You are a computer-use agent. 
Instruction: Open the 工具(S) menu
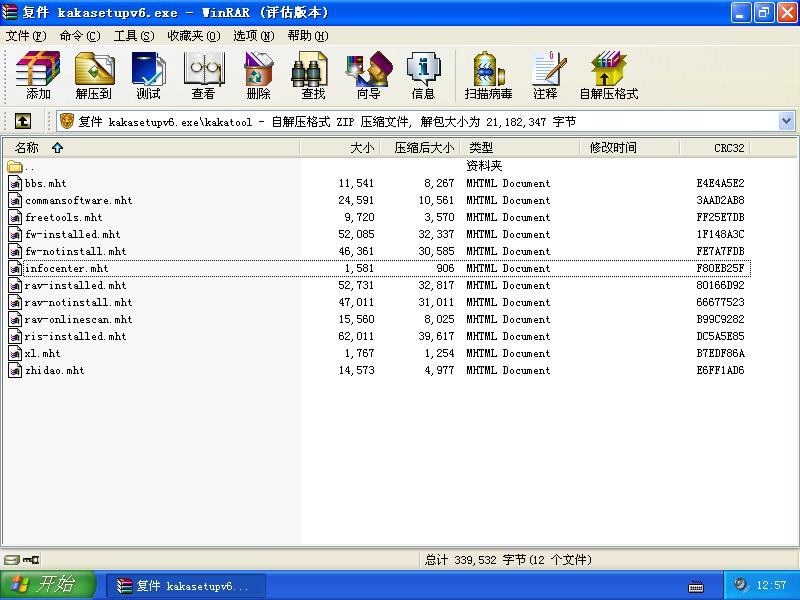click(134, 36)
